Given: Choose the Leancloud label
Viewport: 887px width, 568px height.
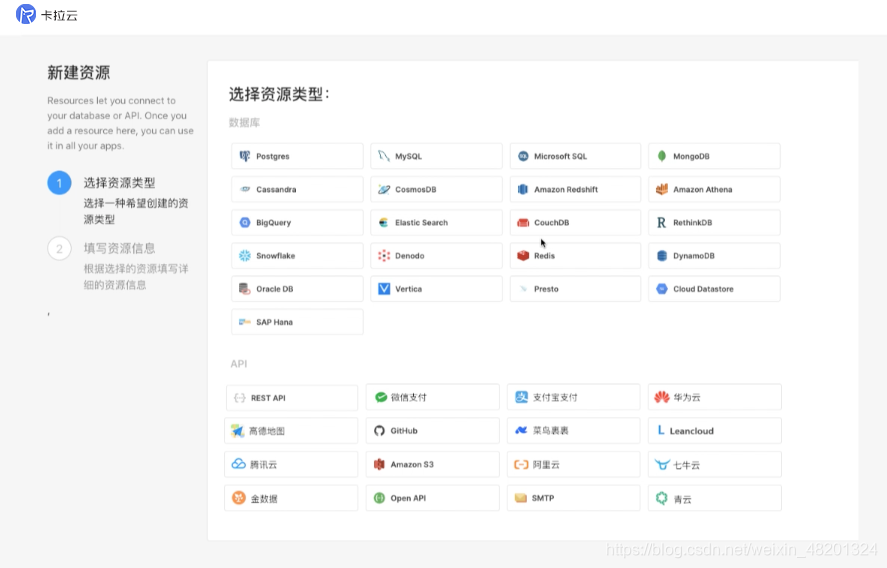Looking at the screenshot, I should 691,431.
